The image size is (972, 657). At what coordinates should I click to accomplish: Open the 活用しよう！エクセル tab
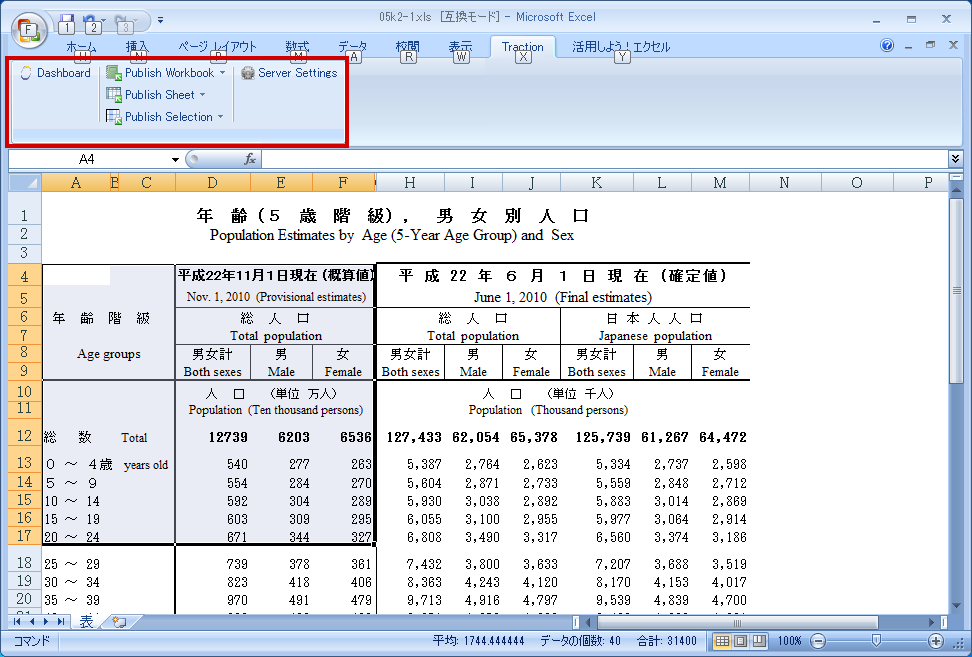tap(621, 46)
